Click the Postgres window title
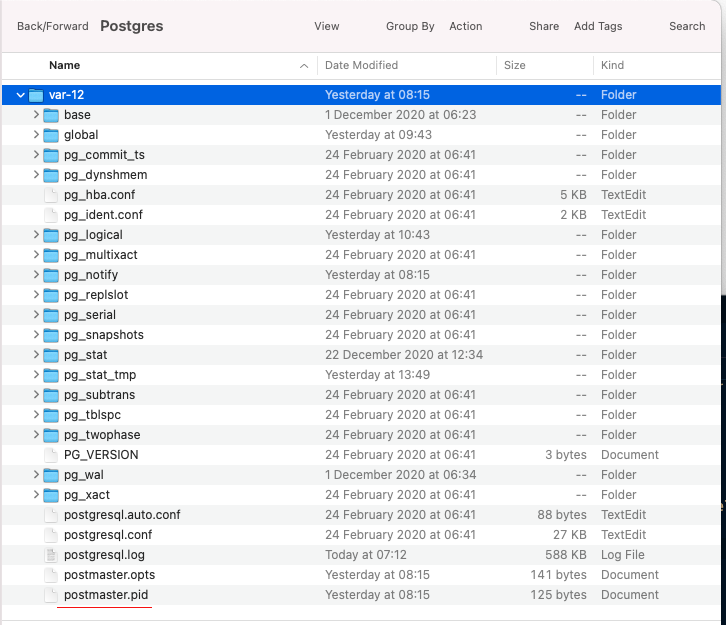726x625 pixels. coord(132,26)
